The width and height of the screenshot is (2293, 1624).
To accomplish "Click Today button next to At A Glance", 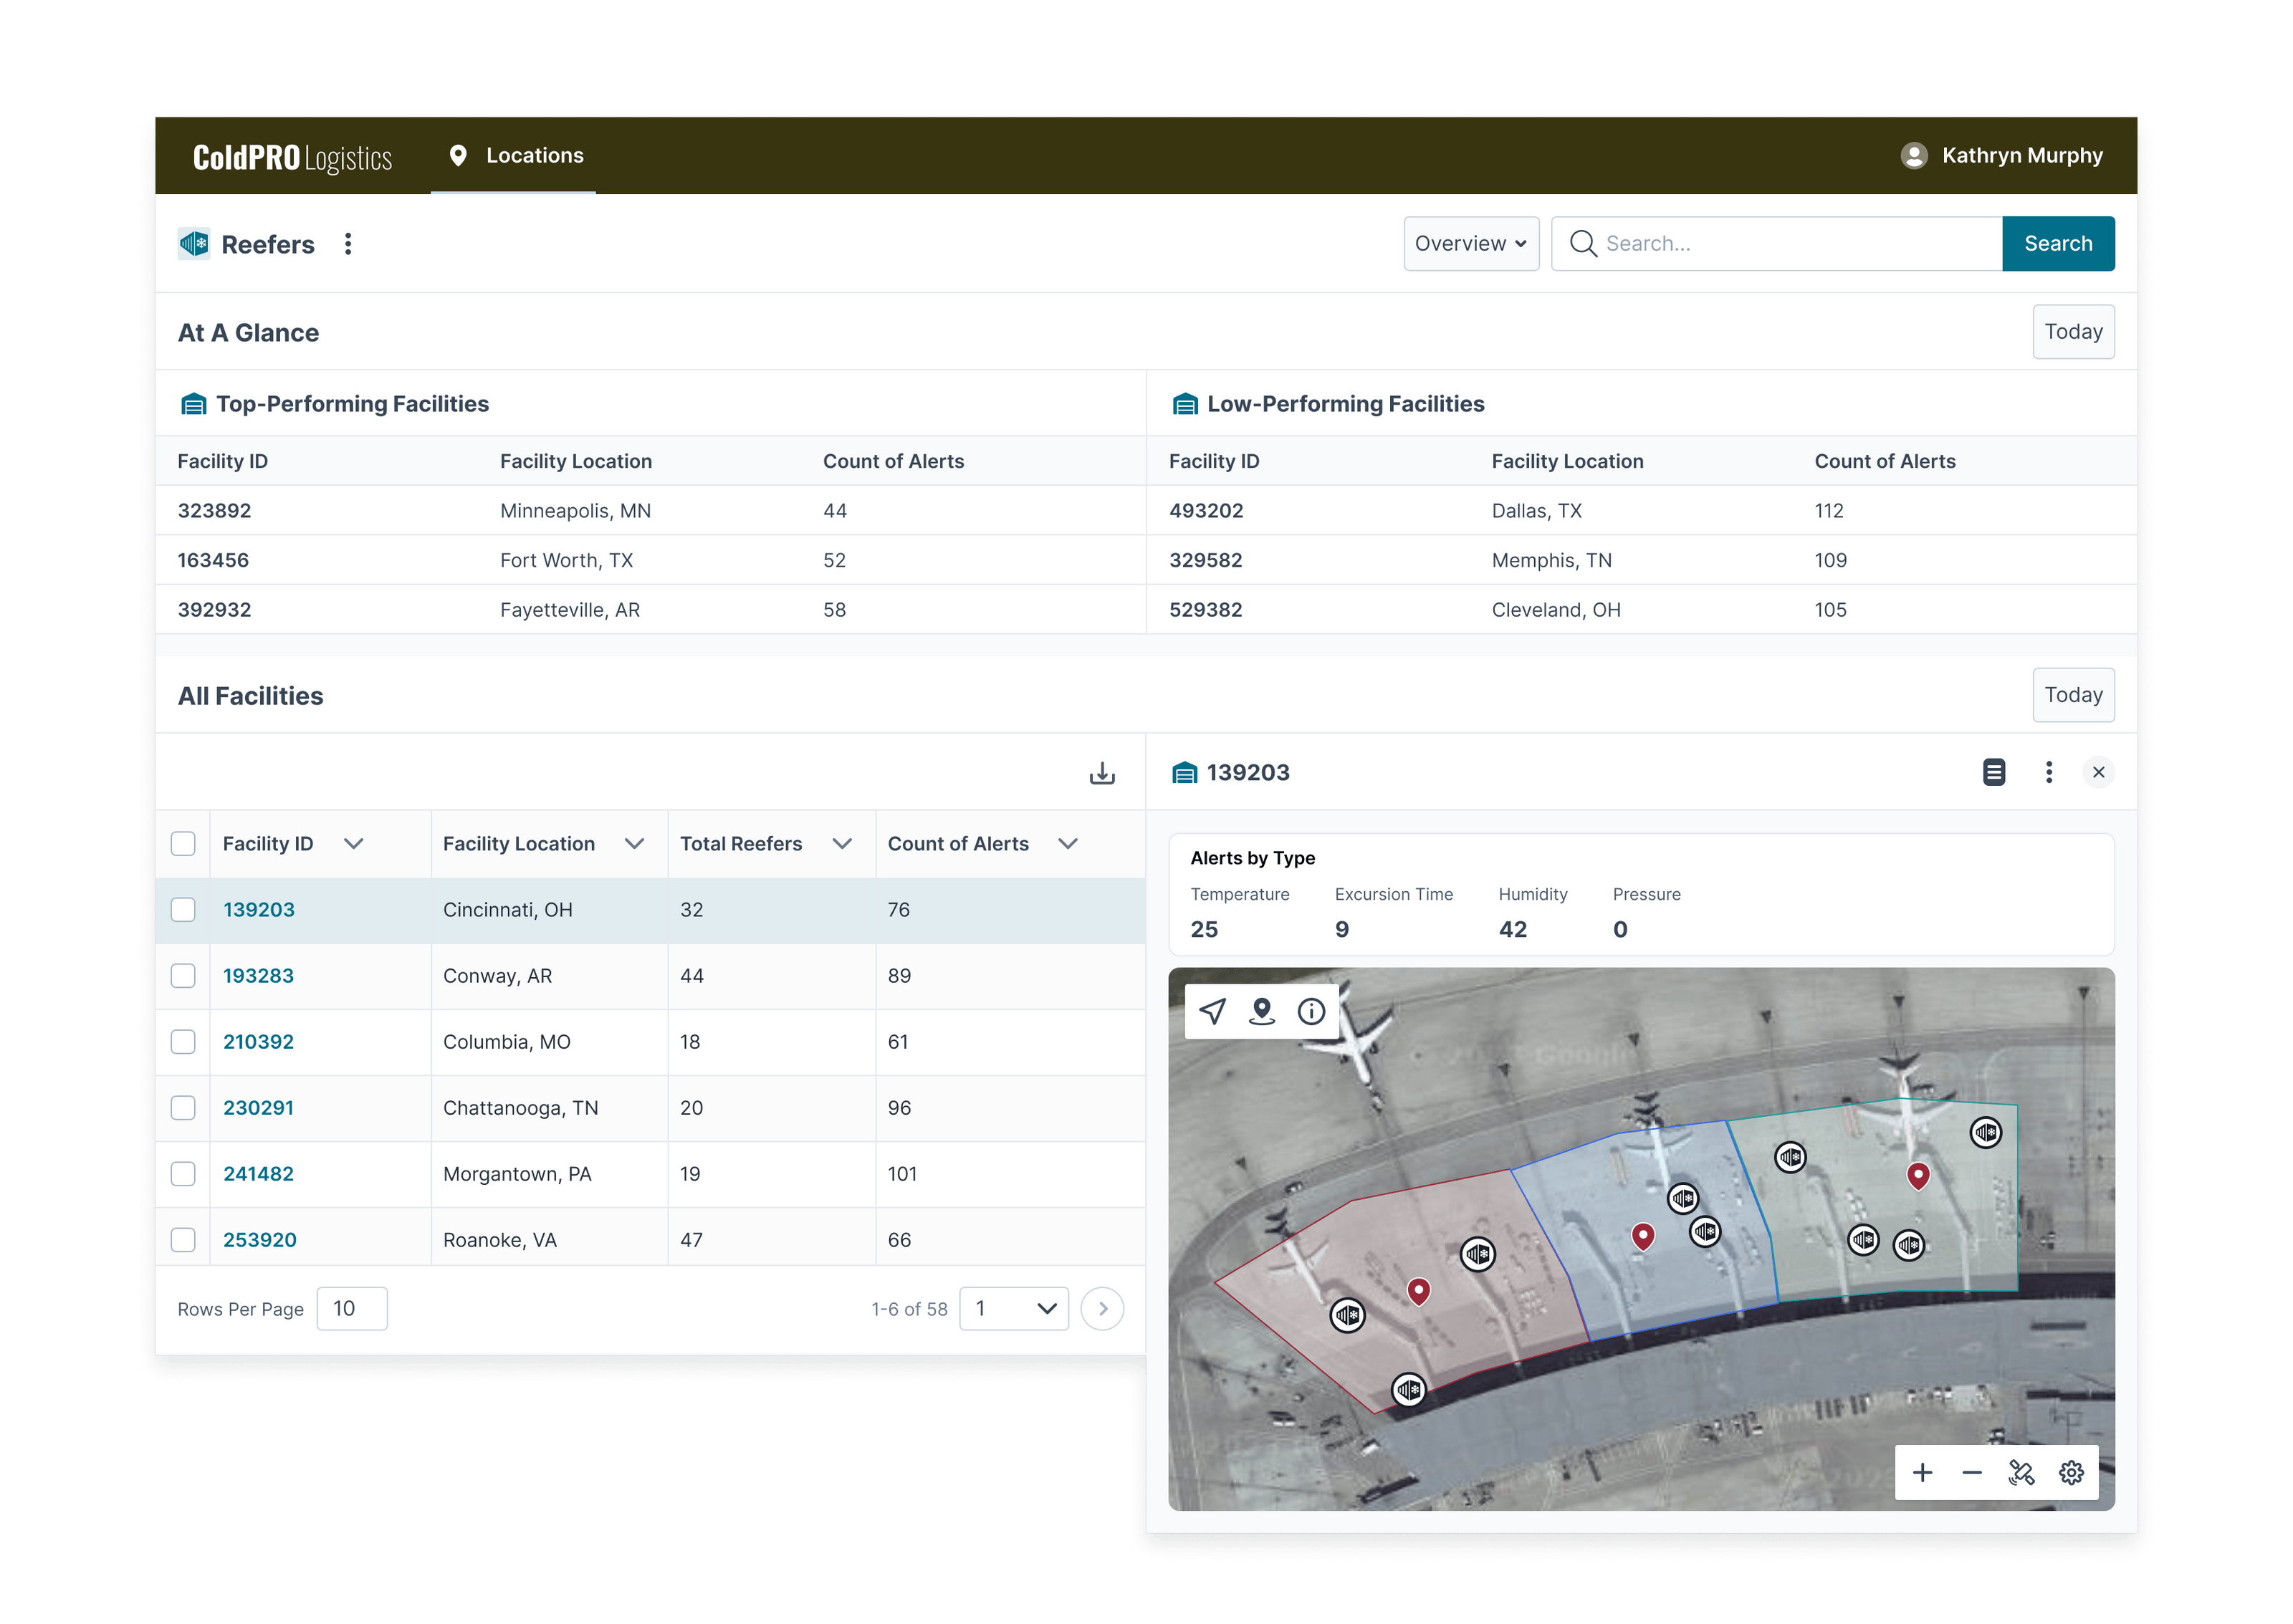I will 2073,331.
